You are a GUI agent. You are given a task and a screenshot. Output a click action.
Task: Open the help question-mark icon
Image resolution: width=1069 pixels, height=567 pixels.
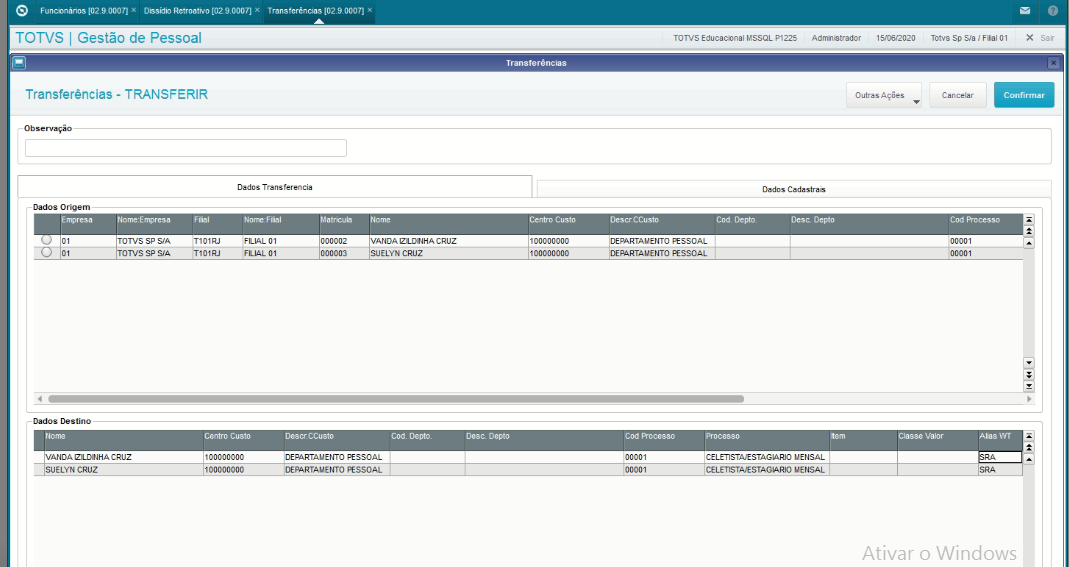point(1053,11)
